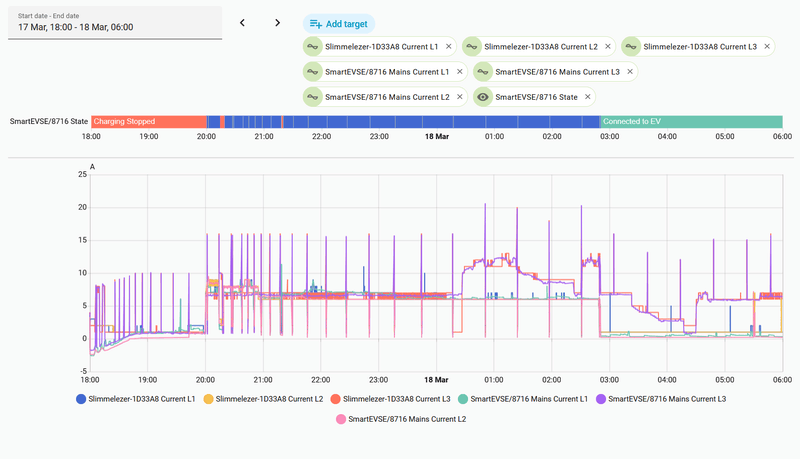Remove SmartEVSE/8716 Mains Current L1 chip
This screenshot has height=459, width=800.
coord(460,72)
